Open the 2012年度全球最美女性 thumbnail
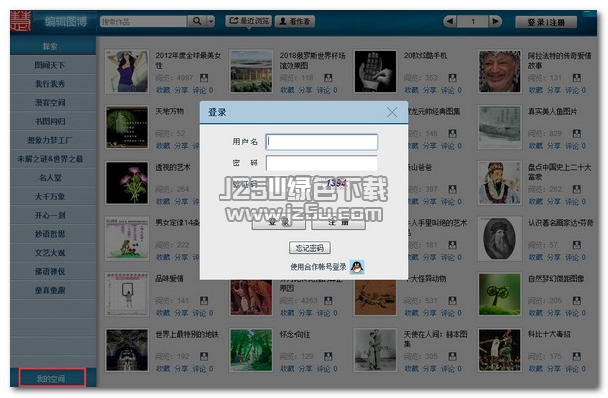Screen dimensions: 608x398 pos(127,71)
